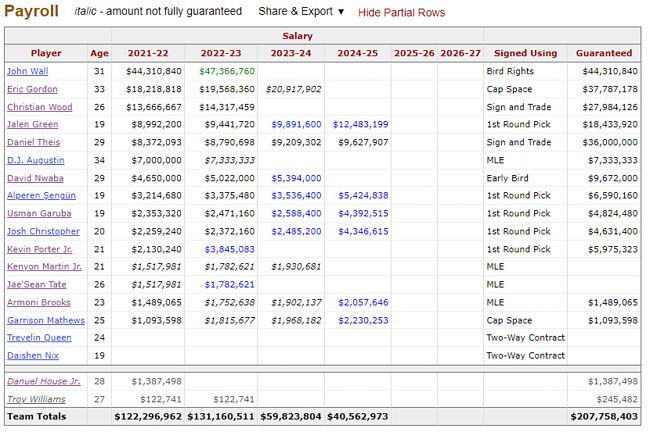Open Kevin Porter Jr.'s profile link
The height and width of the screenshot is (432, 650).
[40, 248]
